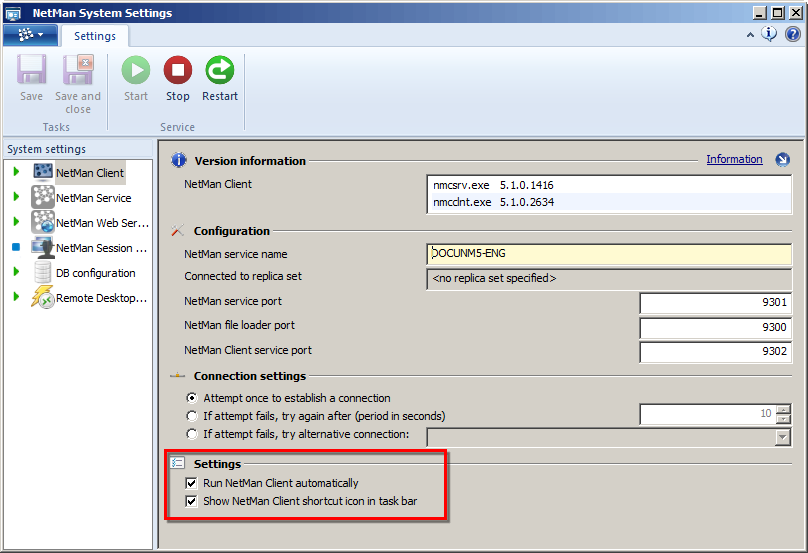The height and width of the screenshot is (553, 808).
Task: Collapse the ribbon with the up arrow
Action: [x=750, y=35]
